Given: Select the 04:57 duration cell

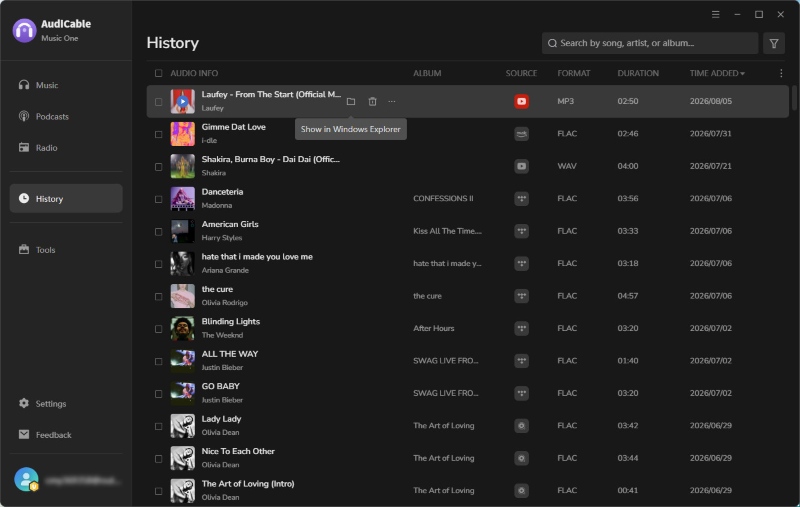Looking at the screenshot, I should (x=628, y=296).
